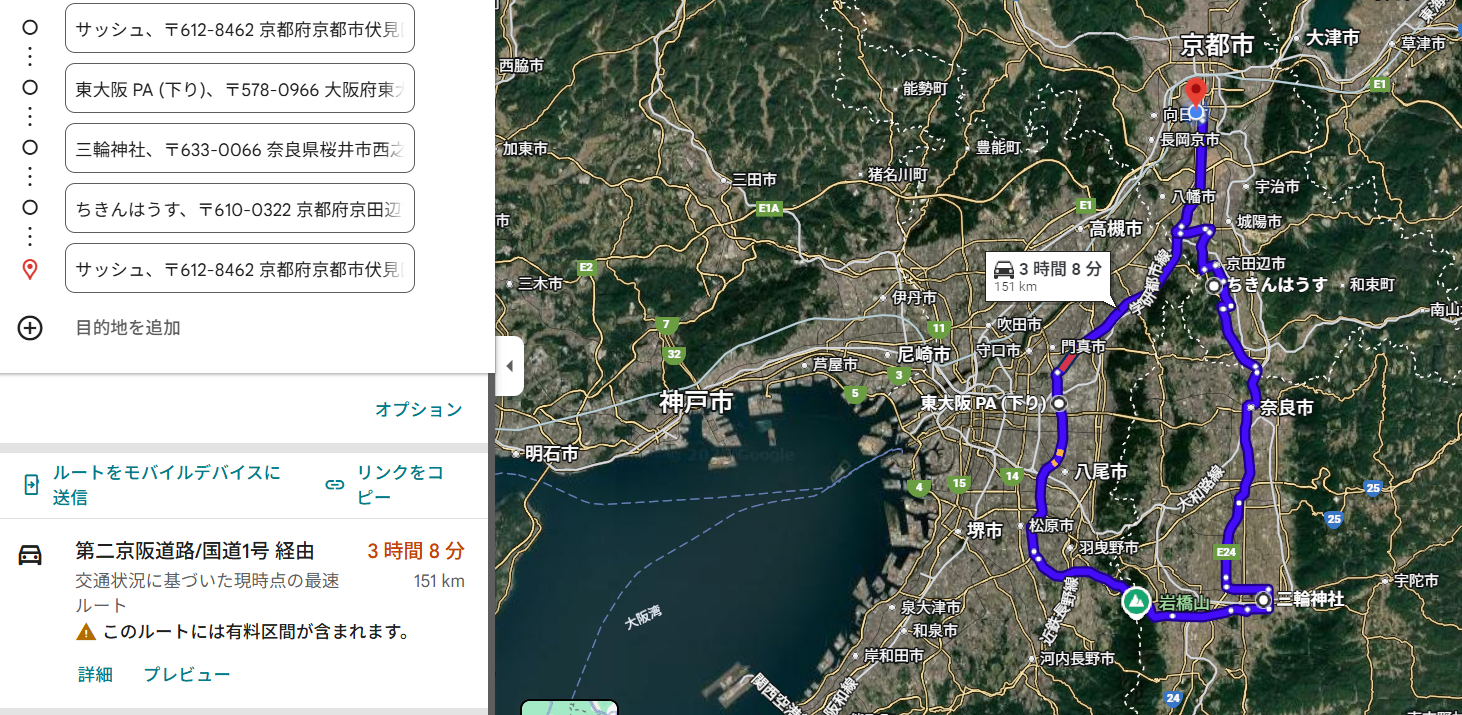Click circle handle beside ちきんはうす field
The height and width of the screenshot is (715, 1462).
point(30,208)
